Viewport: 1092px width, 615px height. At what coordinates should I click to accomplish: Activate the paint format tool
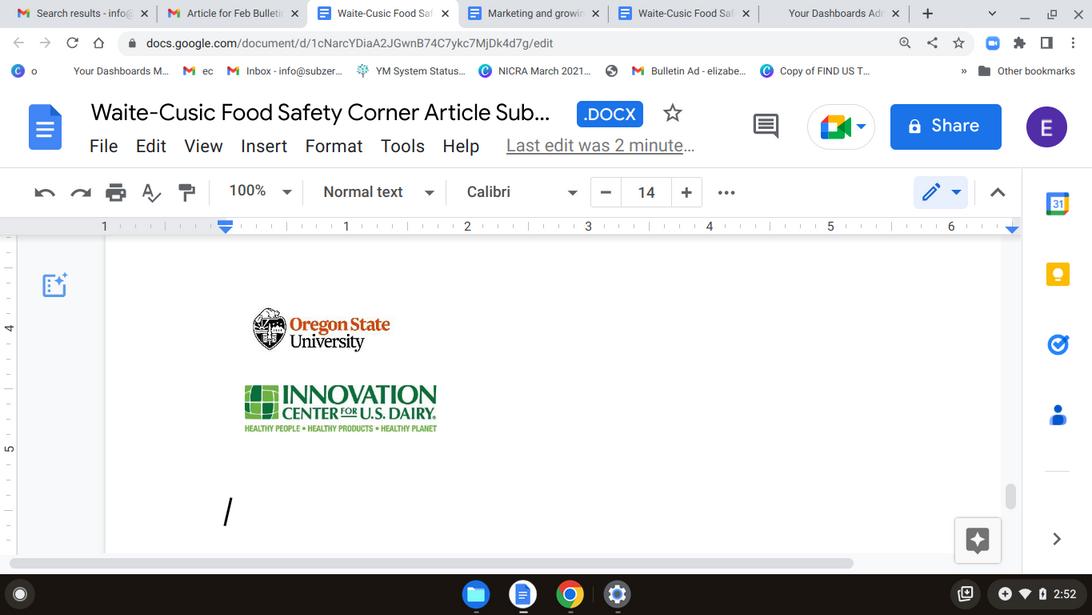pos(187,193)
